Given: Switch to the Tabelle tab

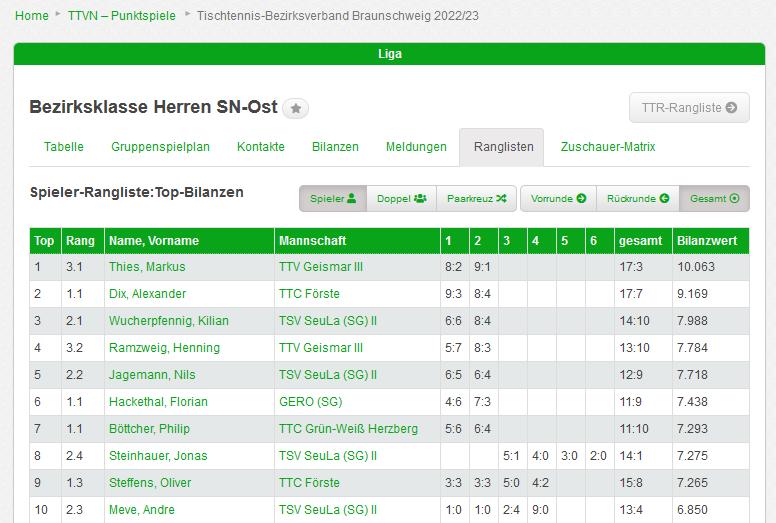Looking at the screenshot, I should click(63, 146).
